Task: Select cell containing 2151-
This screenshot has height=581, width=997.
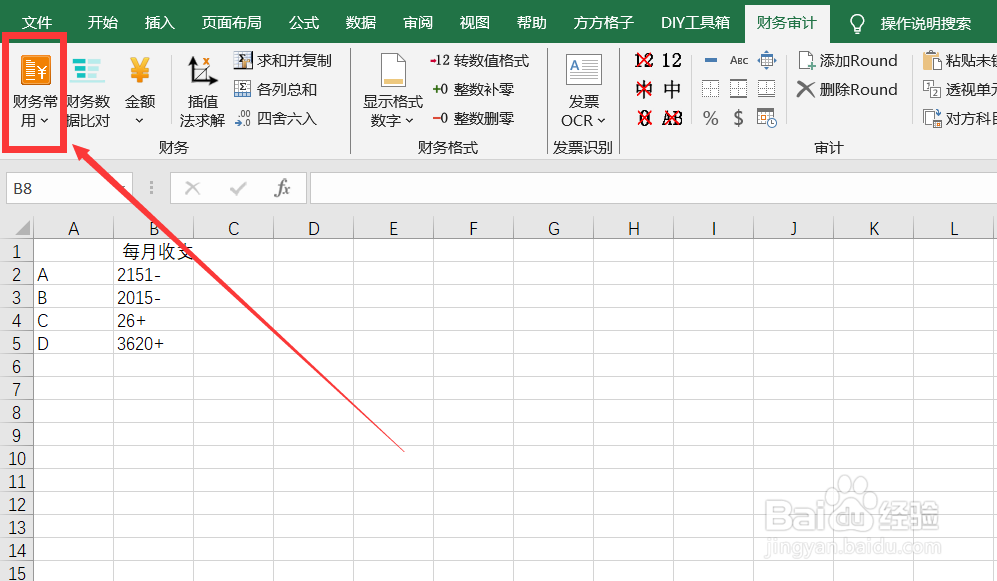Action: tap(154, 274)
